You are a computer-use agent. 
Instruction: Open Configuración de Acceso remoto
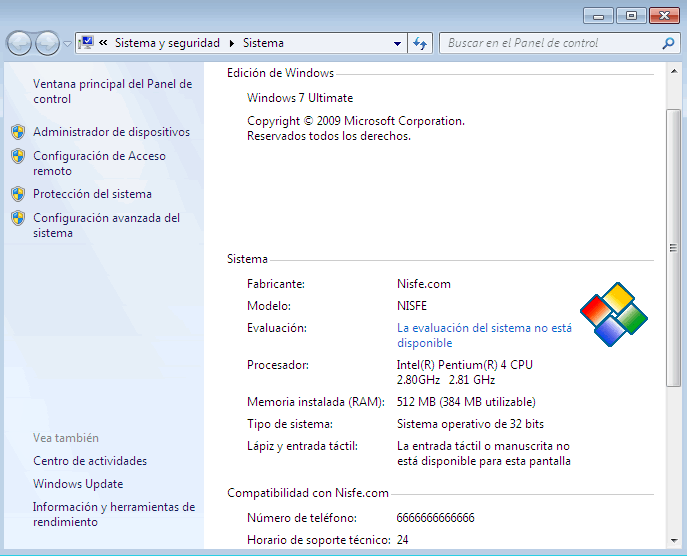(99, 163)
